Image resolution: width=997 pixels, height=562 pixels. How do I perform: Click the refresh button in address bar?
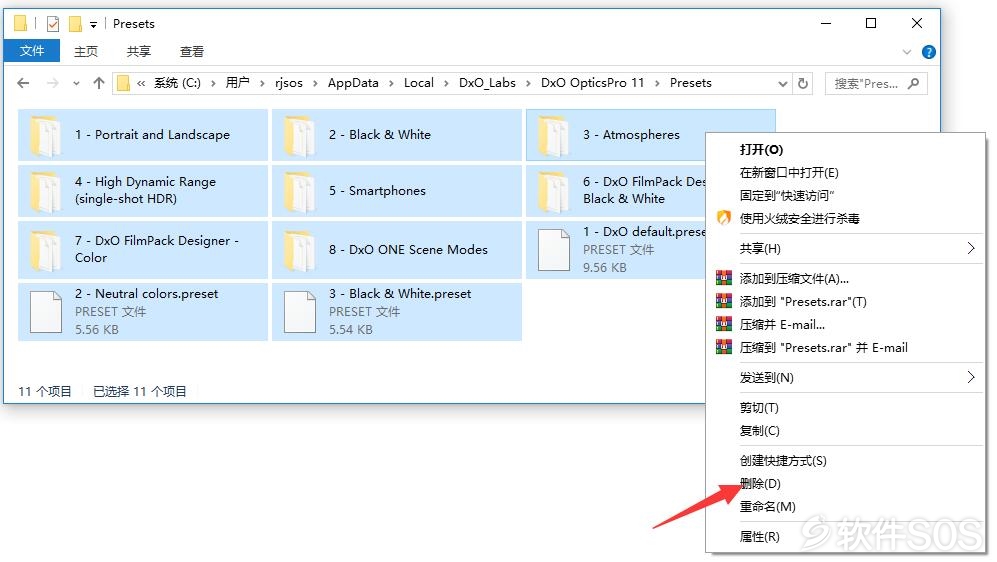tap(803, 83)
